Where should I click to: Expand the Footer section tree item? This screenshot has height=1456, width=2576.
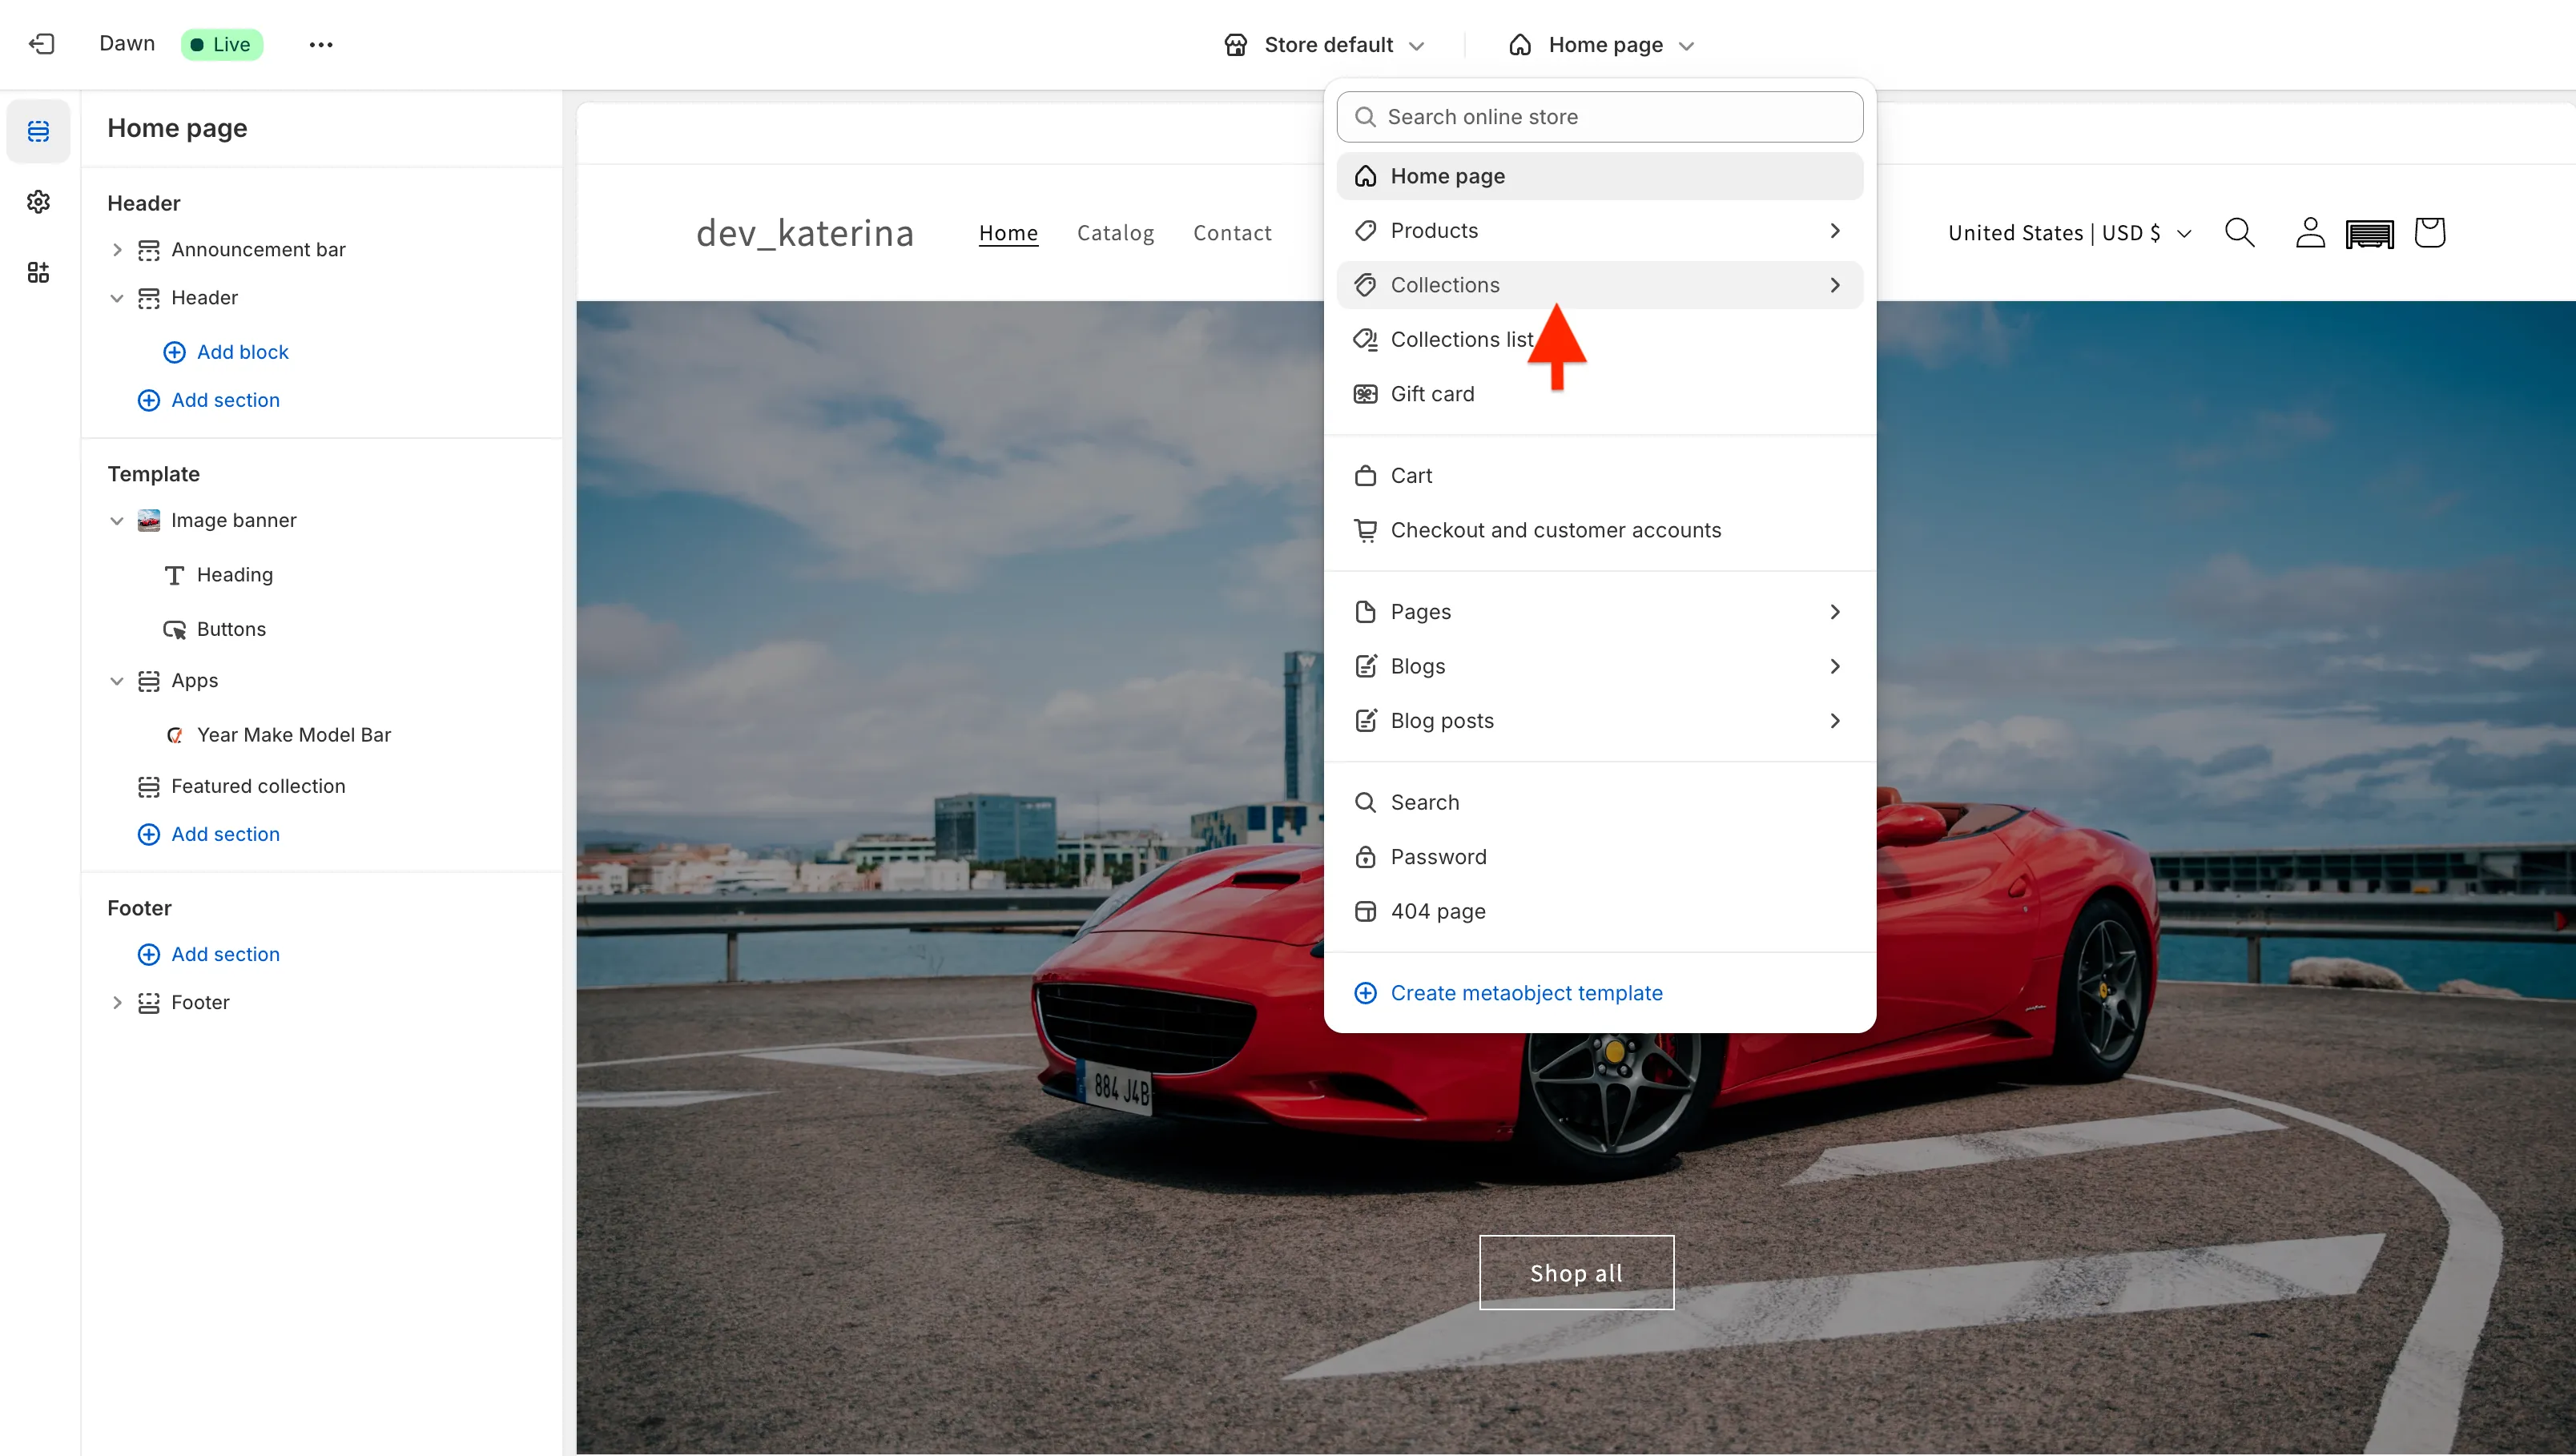point(117,1003)
